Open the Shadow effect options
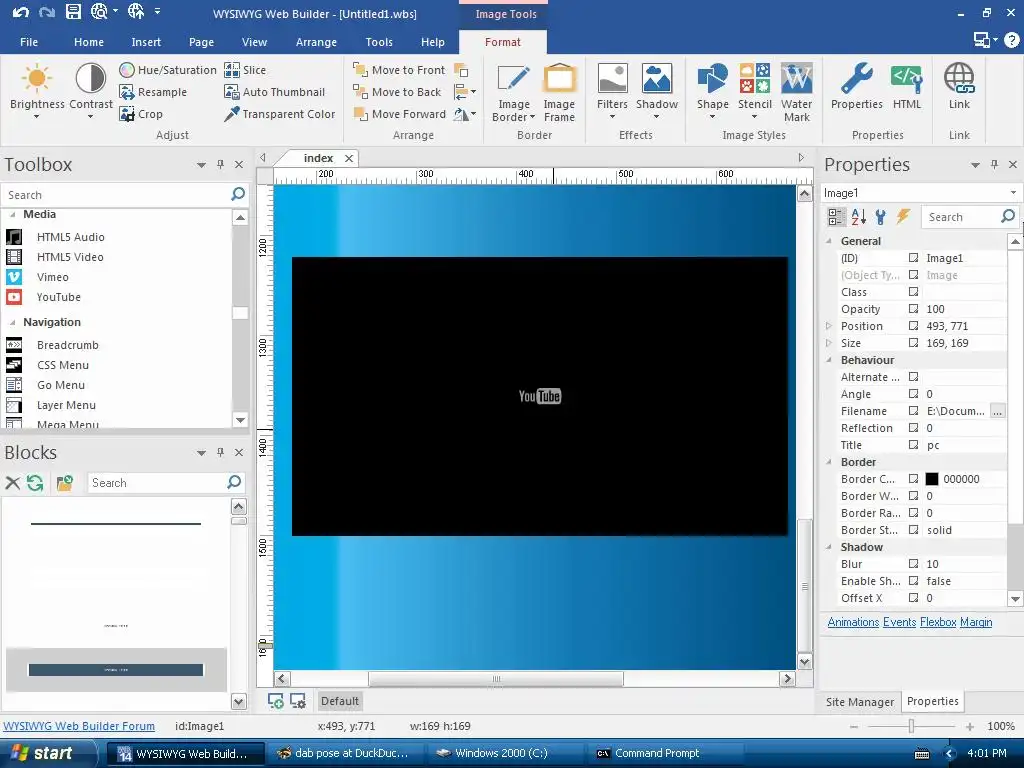Screen dimensions: 1024x768 click(x=656, y=91)
